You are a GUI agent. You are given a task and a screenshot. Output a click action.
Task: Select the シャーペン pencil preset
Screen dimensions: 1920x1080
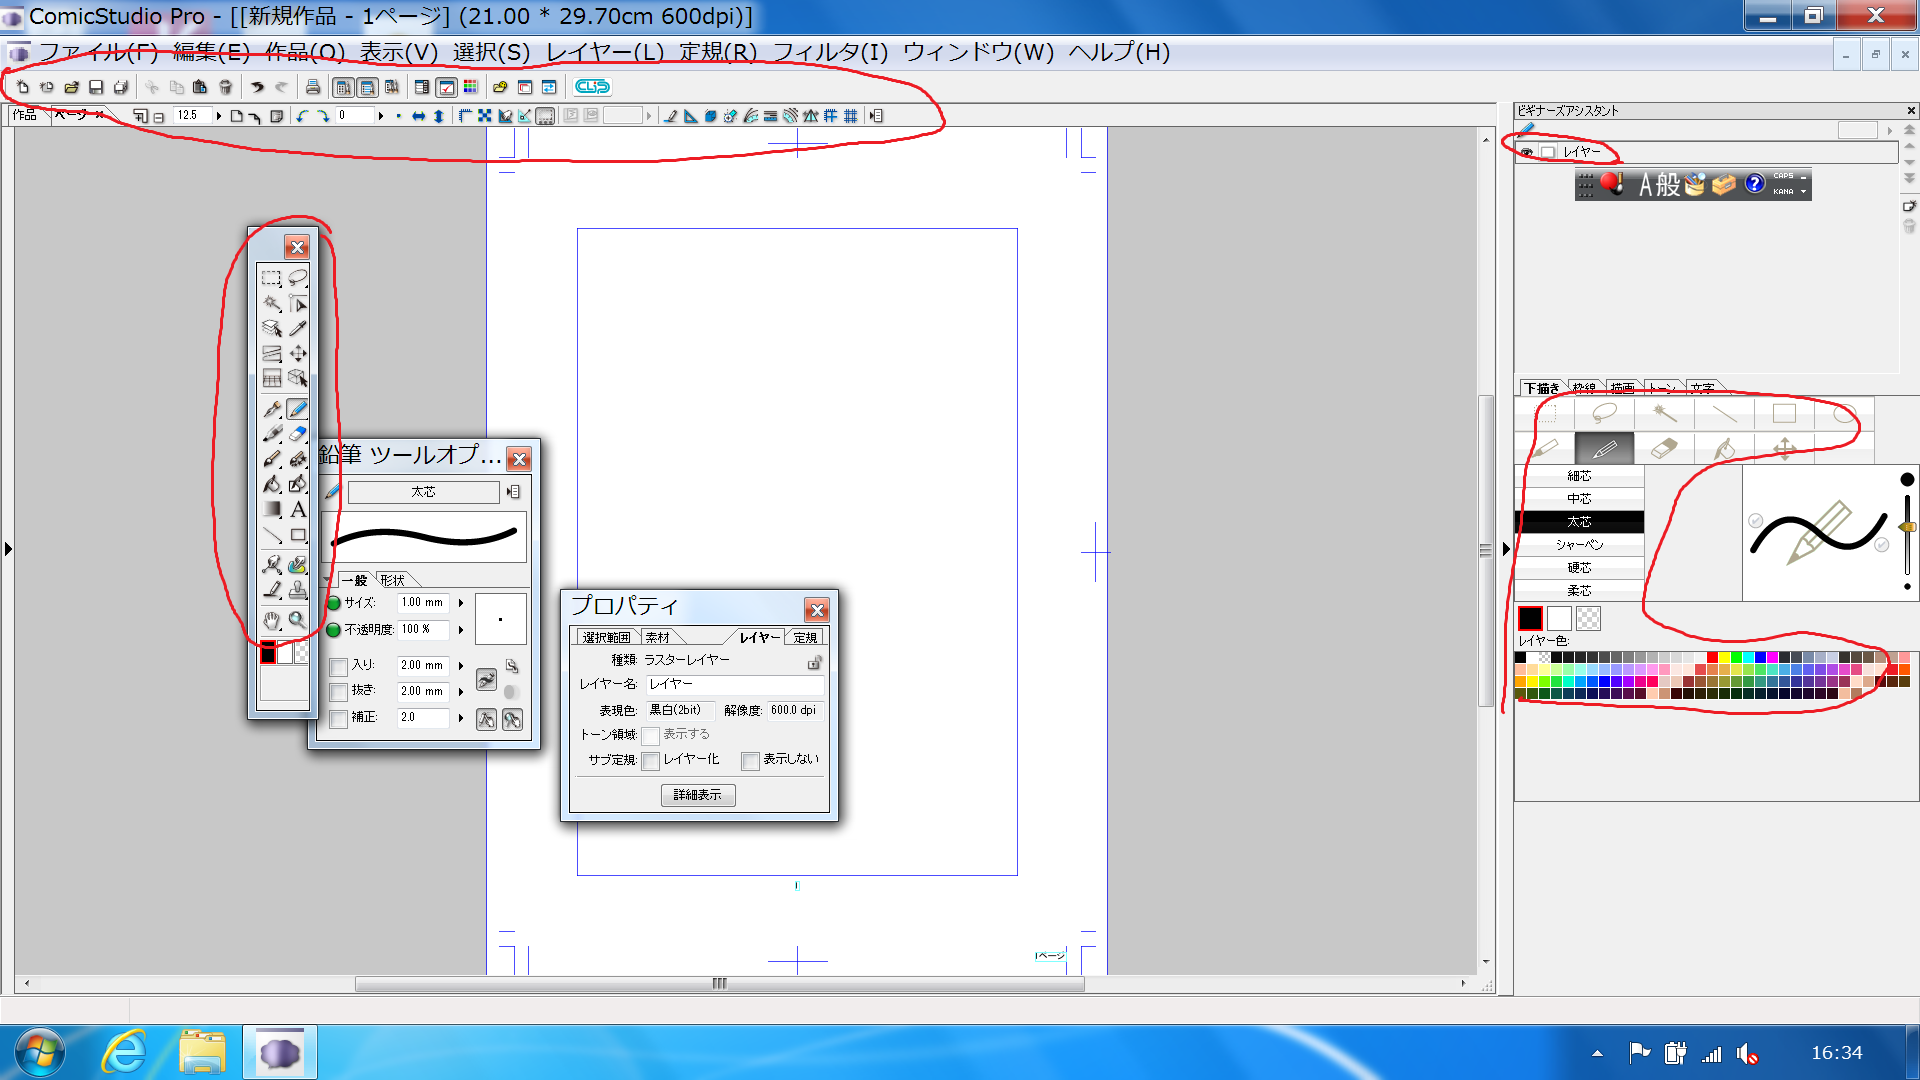[x=1579, y=545]
